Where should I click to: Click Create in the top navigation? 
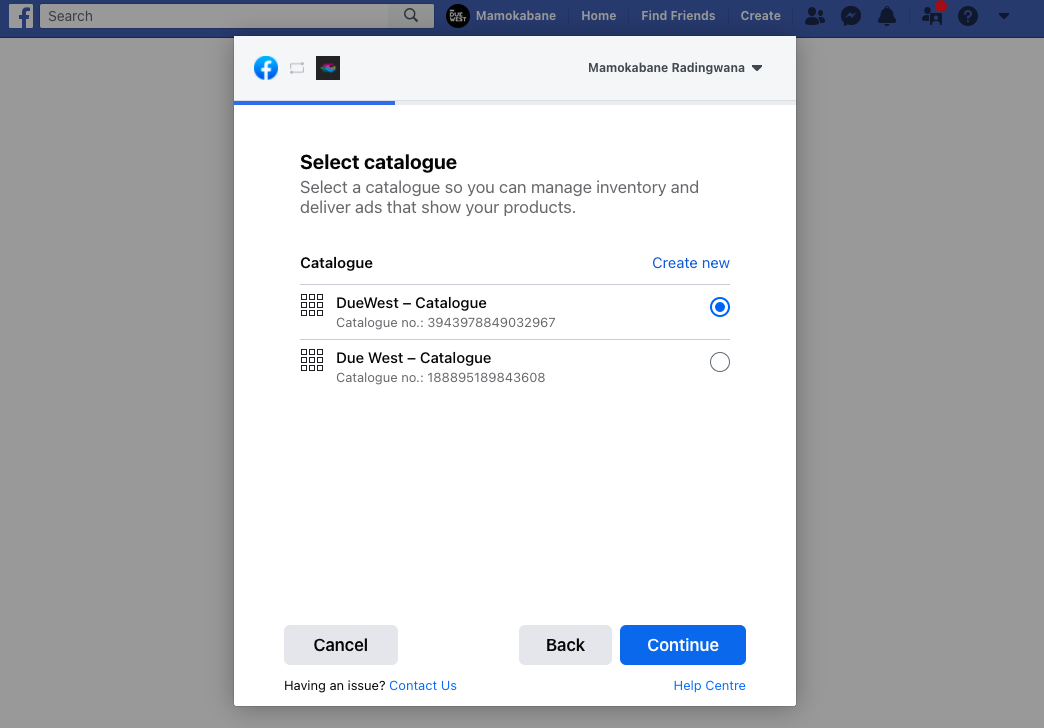[760, 16]
